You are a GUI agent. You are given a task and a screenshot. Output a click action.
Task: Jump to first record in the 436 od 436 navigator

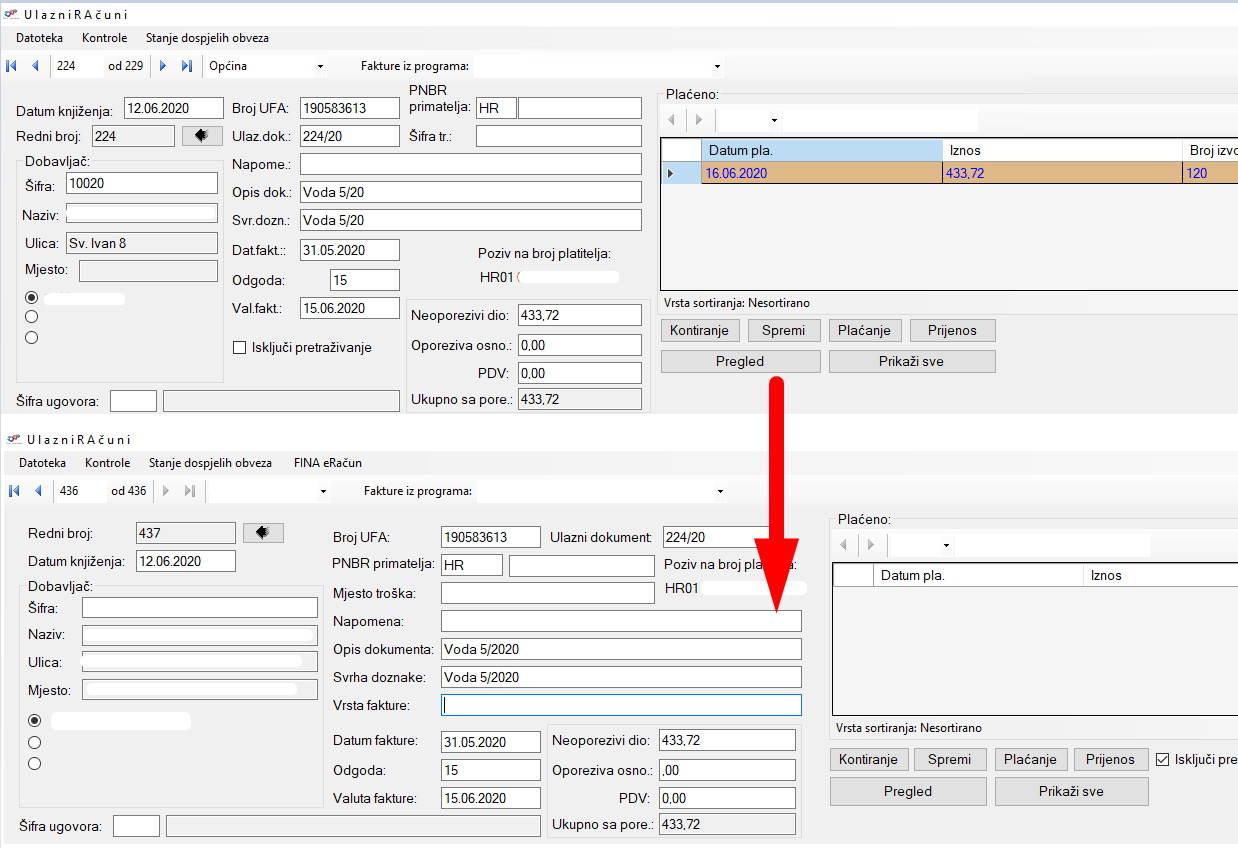pos(14,491)
